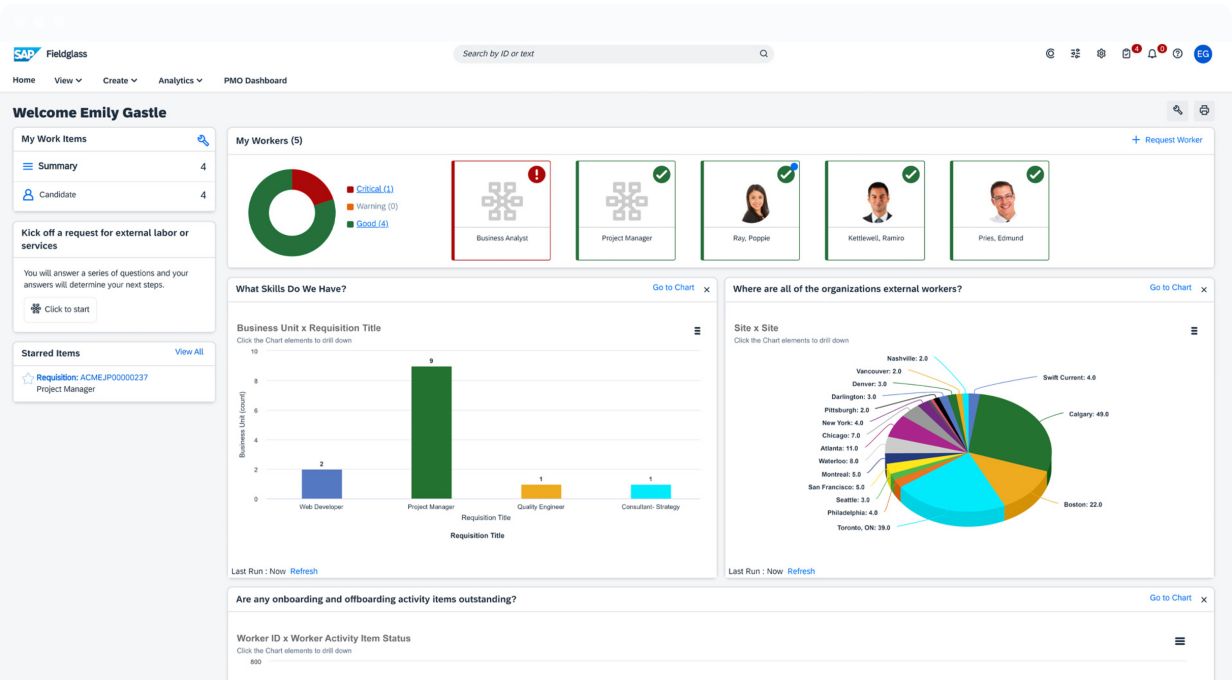The image size is (1232, 680).
Task: Click the admin settings gear icon
Action: pos(1101,54)
